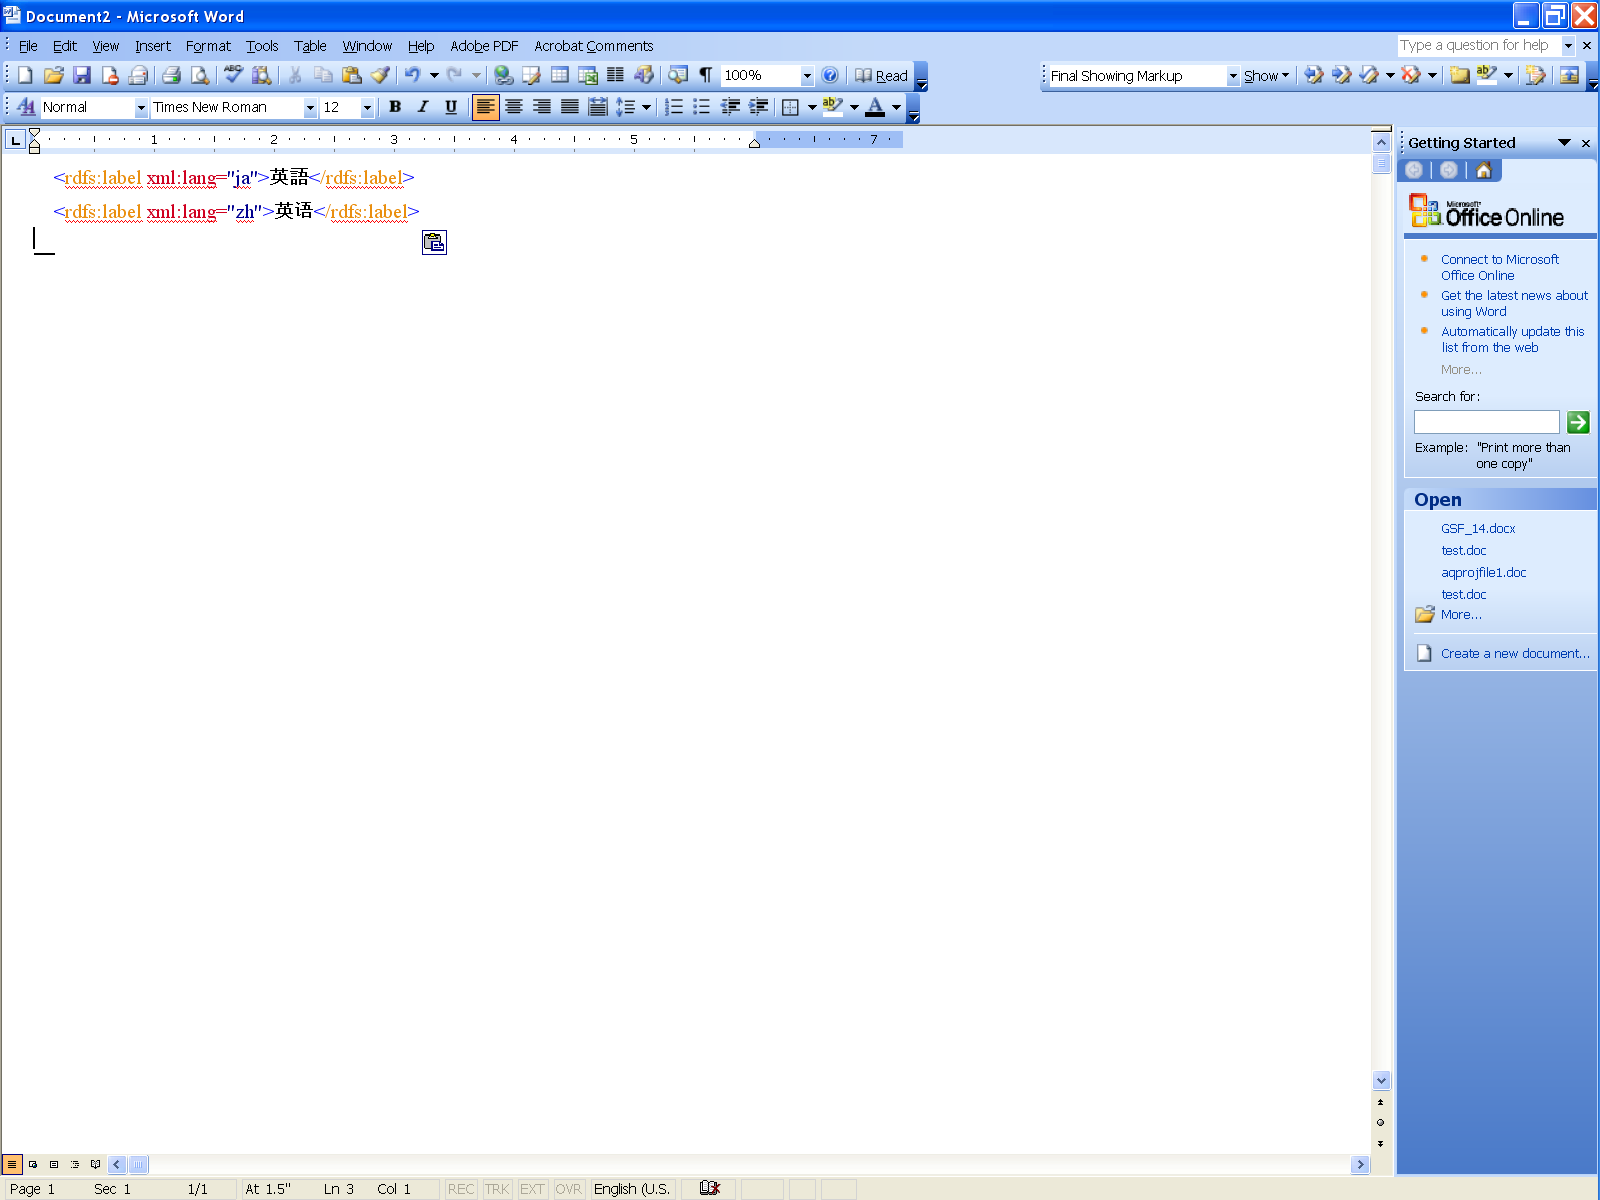Click the Home icon in Getting Started pane

(1484, 170)
